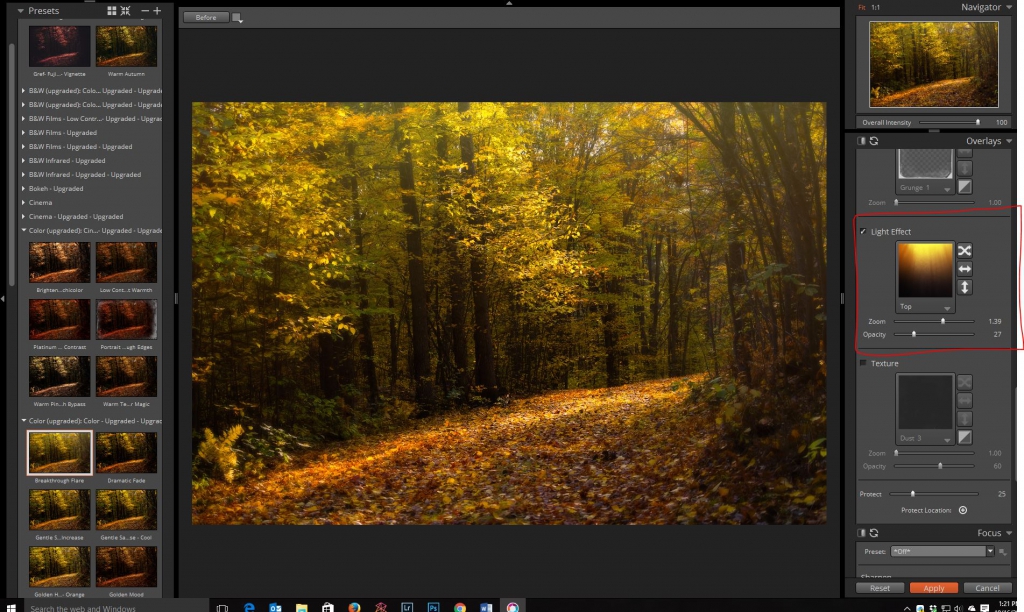The image size is (1024, 612).
Task: Toggle Overlays panel before/after preview
Action: click(861, 141)
